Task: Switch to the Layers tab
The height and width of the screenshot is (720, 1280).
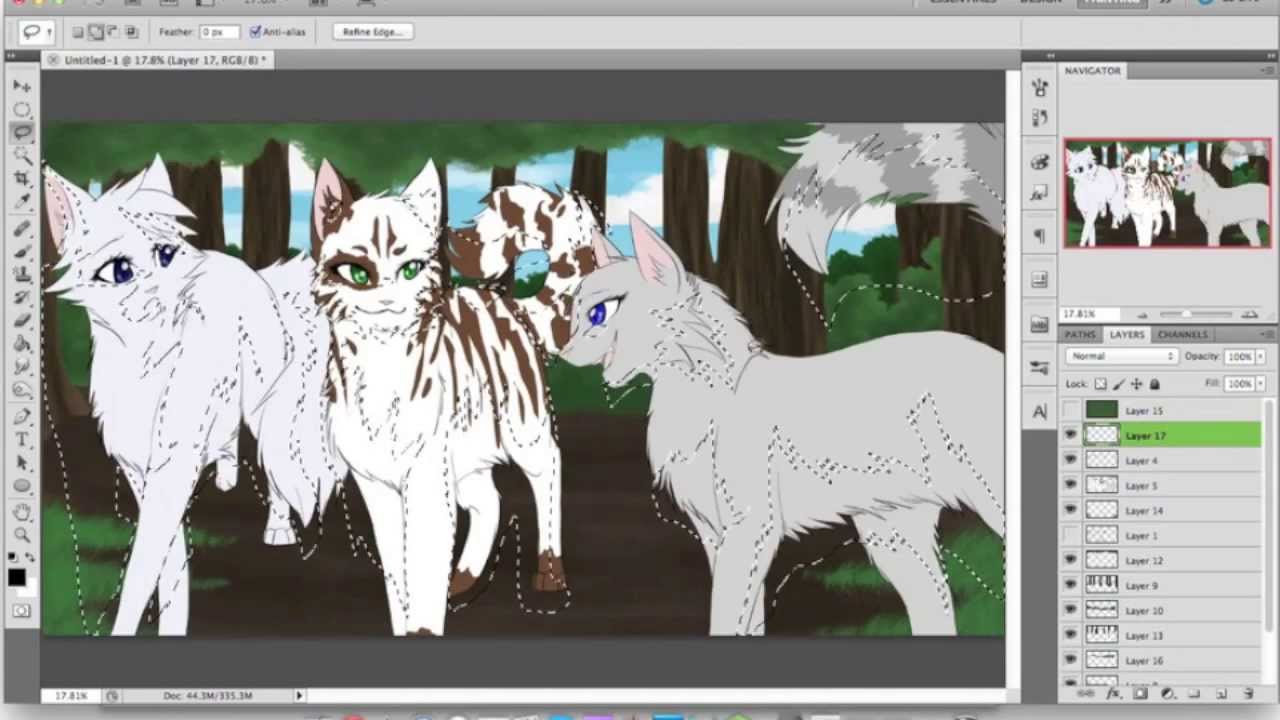Action: coord(1126,334)
